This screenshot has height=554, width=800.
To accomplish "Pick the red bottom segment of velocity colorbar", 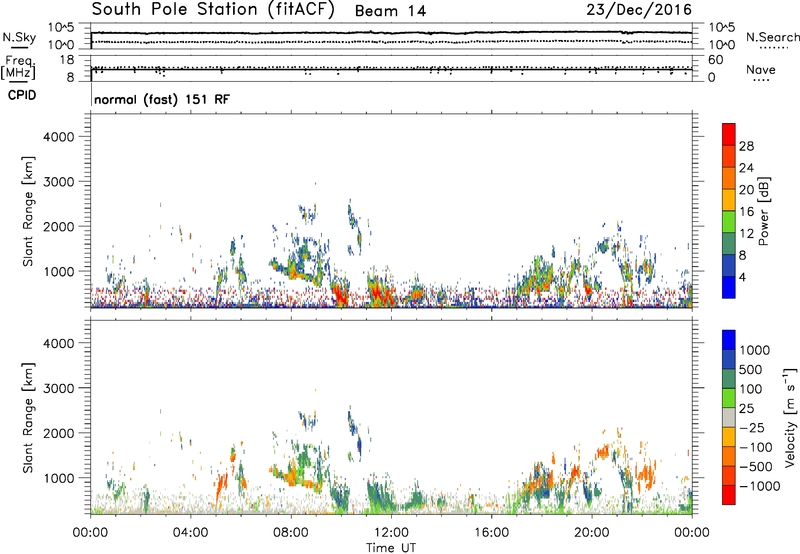I will pyautogui.click(x=729, y=495).
